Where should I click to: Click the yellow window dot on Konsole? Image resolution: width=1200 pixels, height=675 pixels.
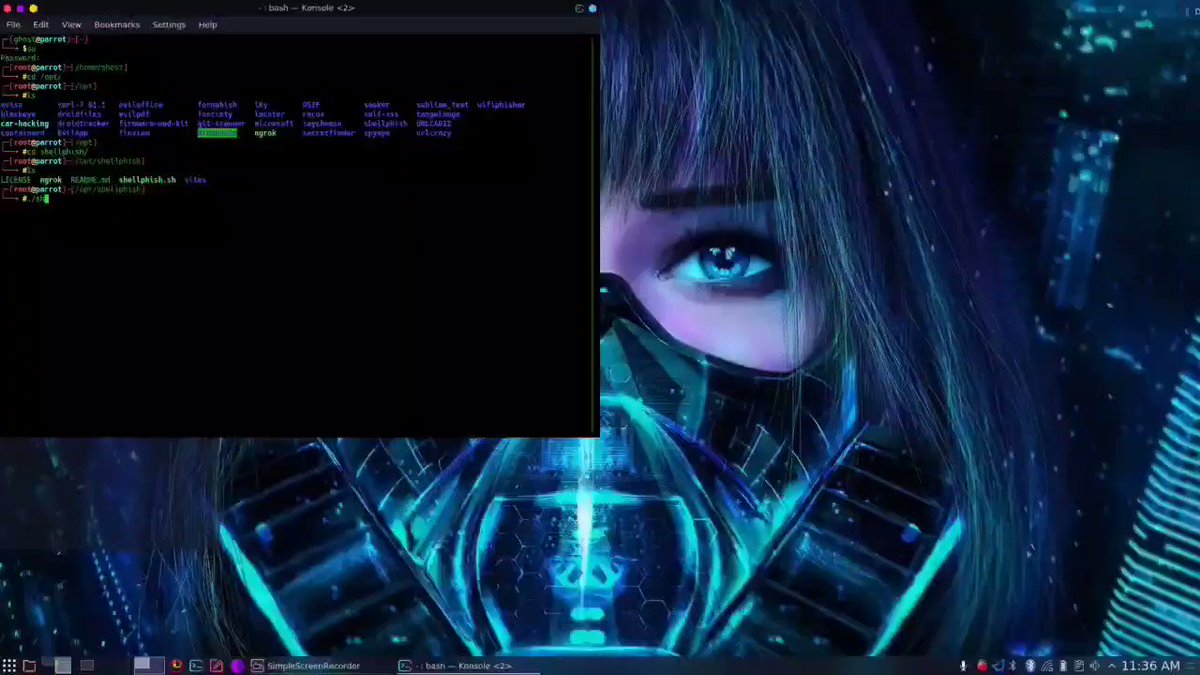tap(33, 8)
